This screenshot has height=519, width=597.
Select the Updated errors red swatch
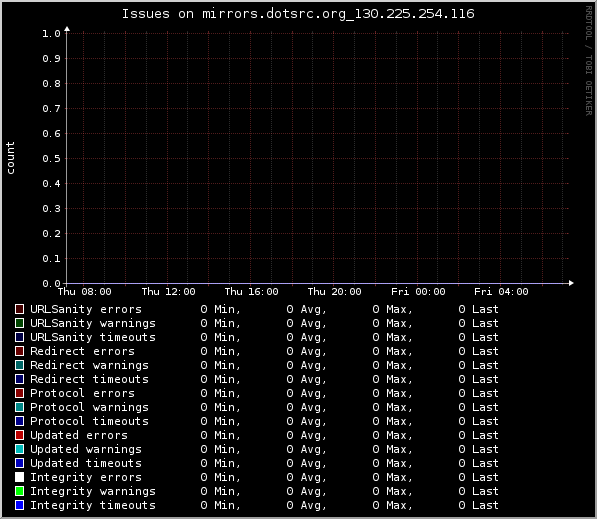[x=19, y=435]
